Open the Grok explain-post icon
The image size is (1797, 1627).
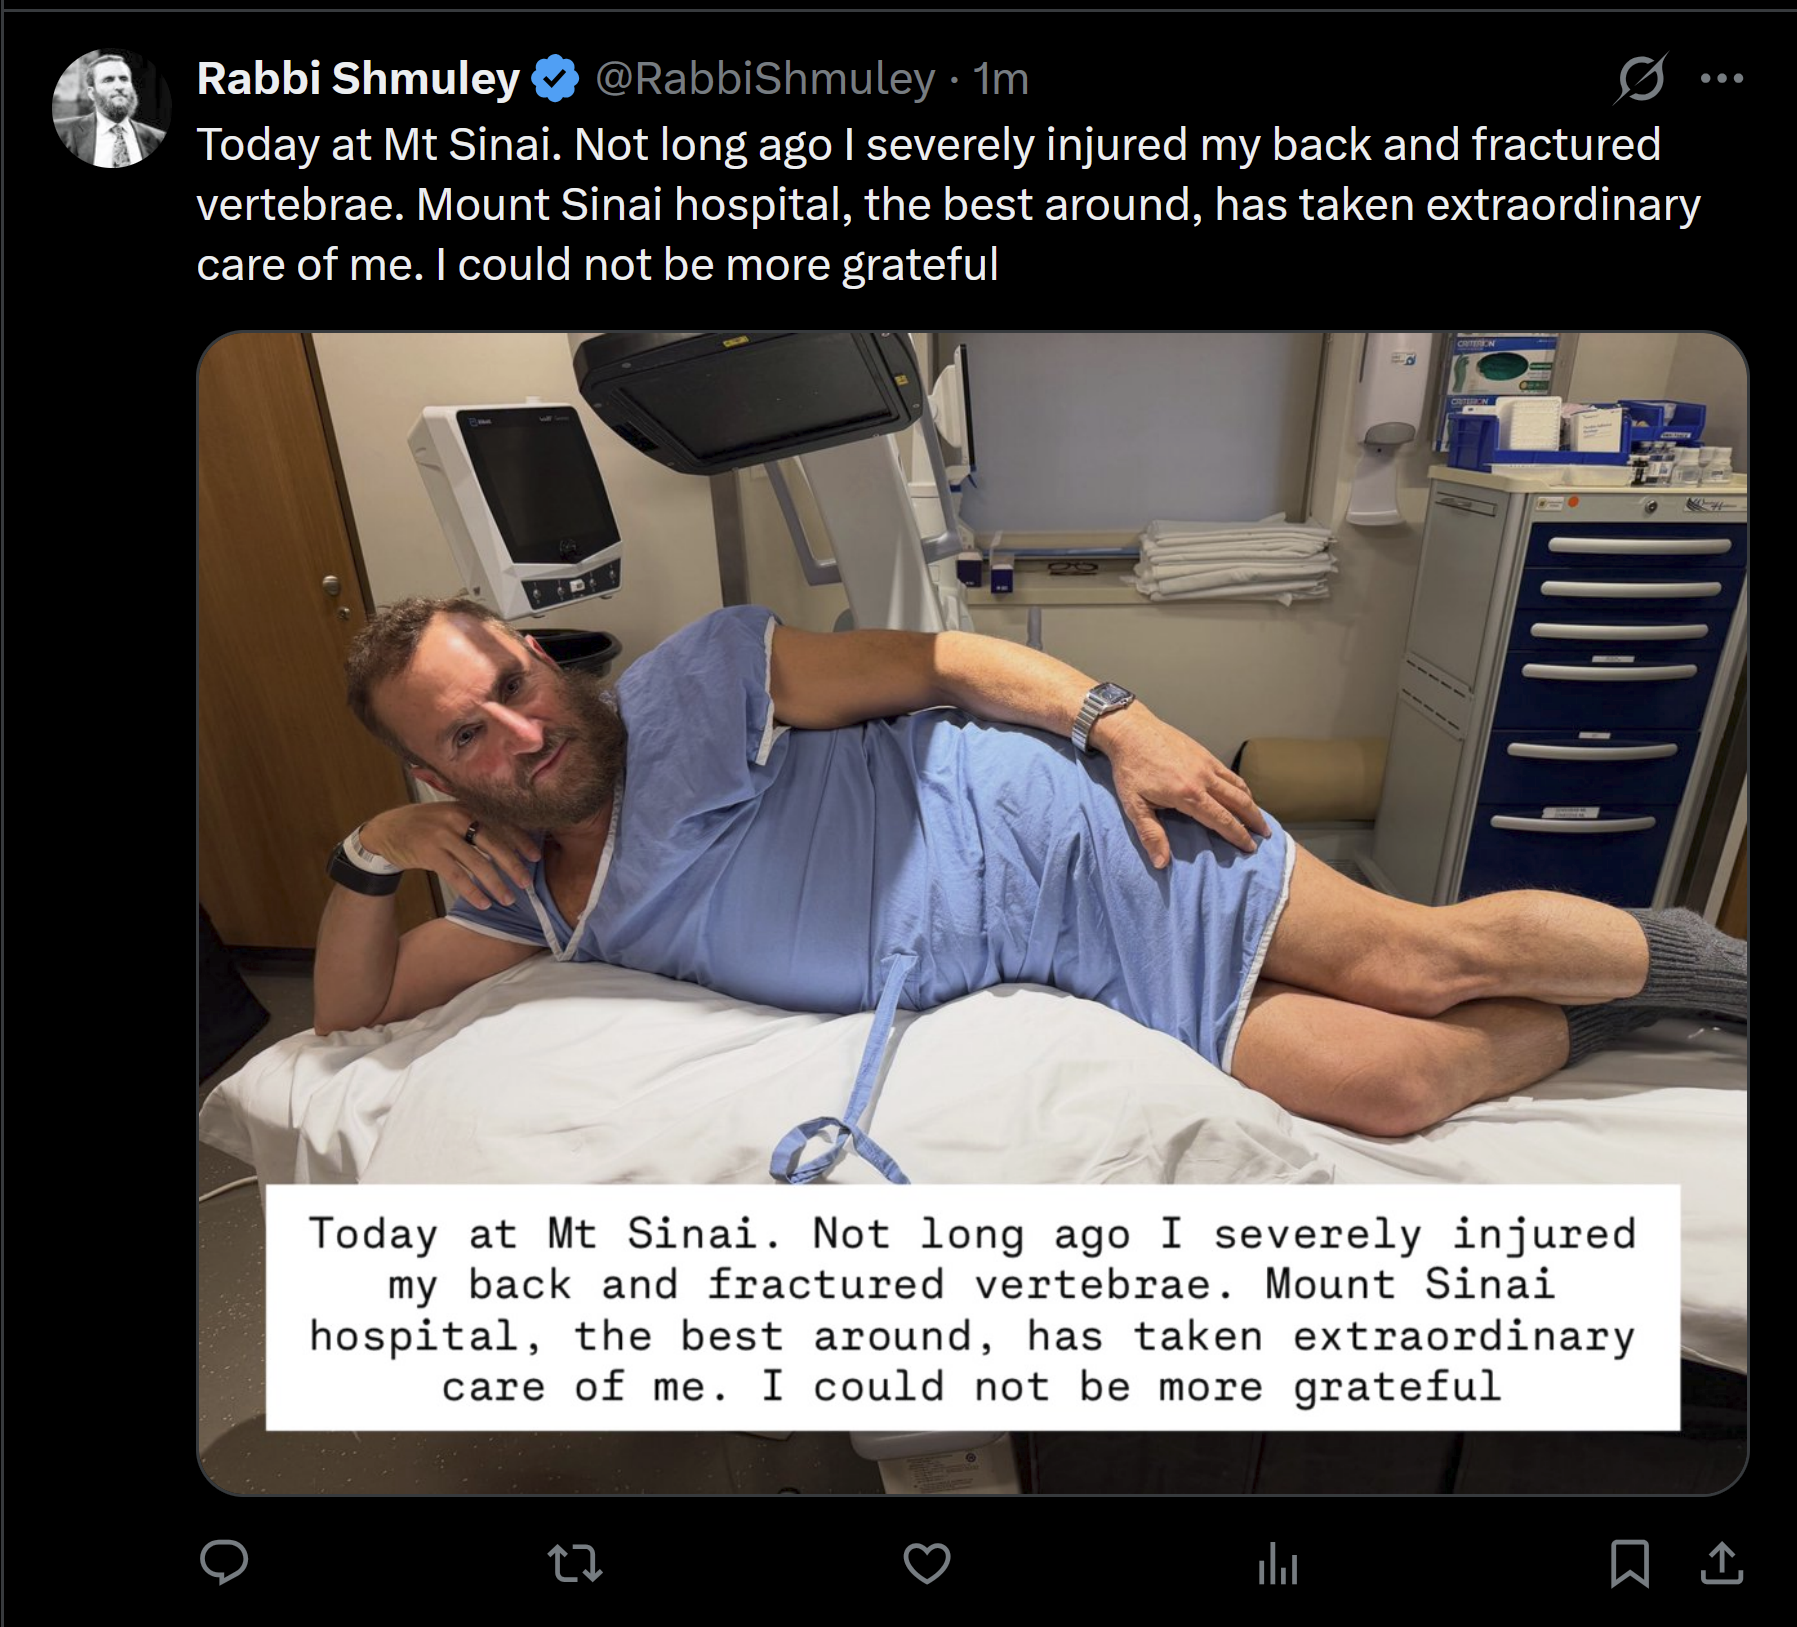pos(1640,78)
